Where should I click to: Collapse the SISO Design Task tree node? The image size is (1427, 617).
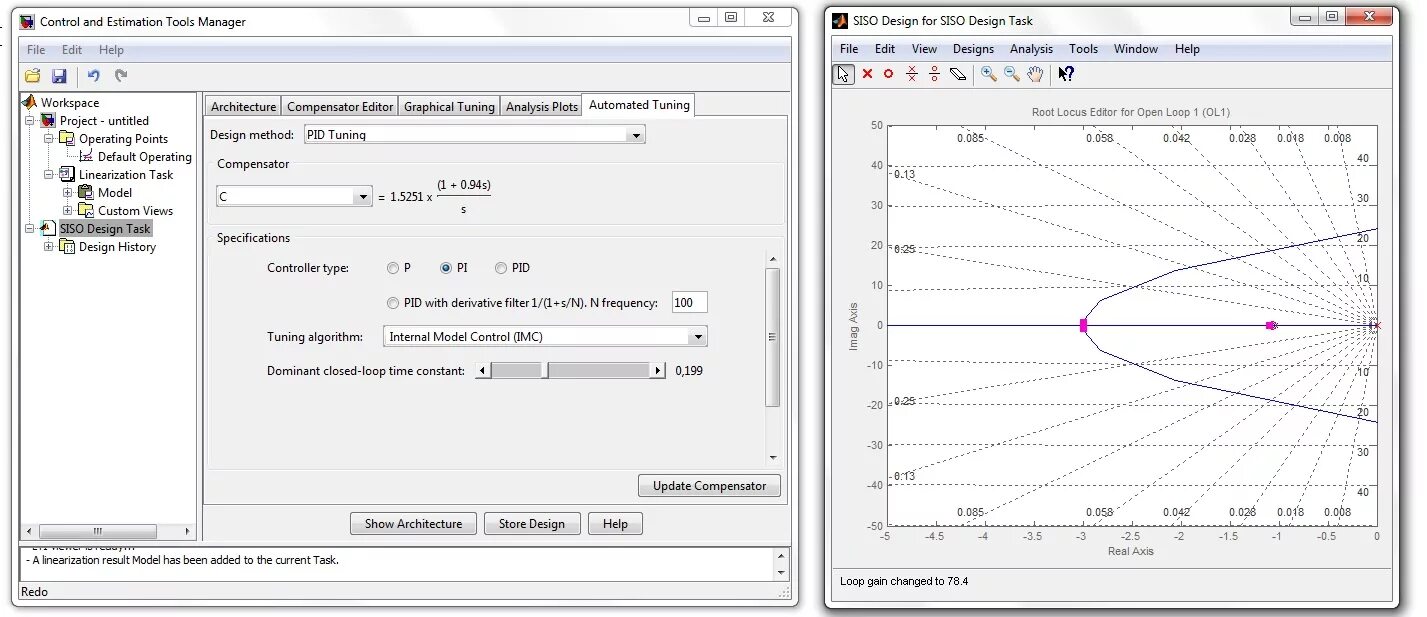coord(30,228)
